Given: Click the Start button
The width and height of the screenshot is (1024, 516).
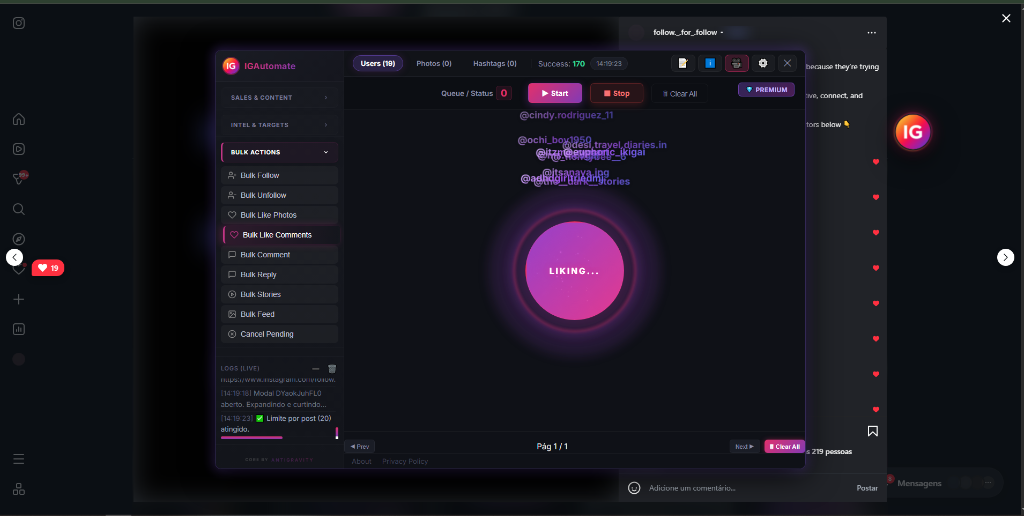Looking at the screenshot, I should coord(555,93).
